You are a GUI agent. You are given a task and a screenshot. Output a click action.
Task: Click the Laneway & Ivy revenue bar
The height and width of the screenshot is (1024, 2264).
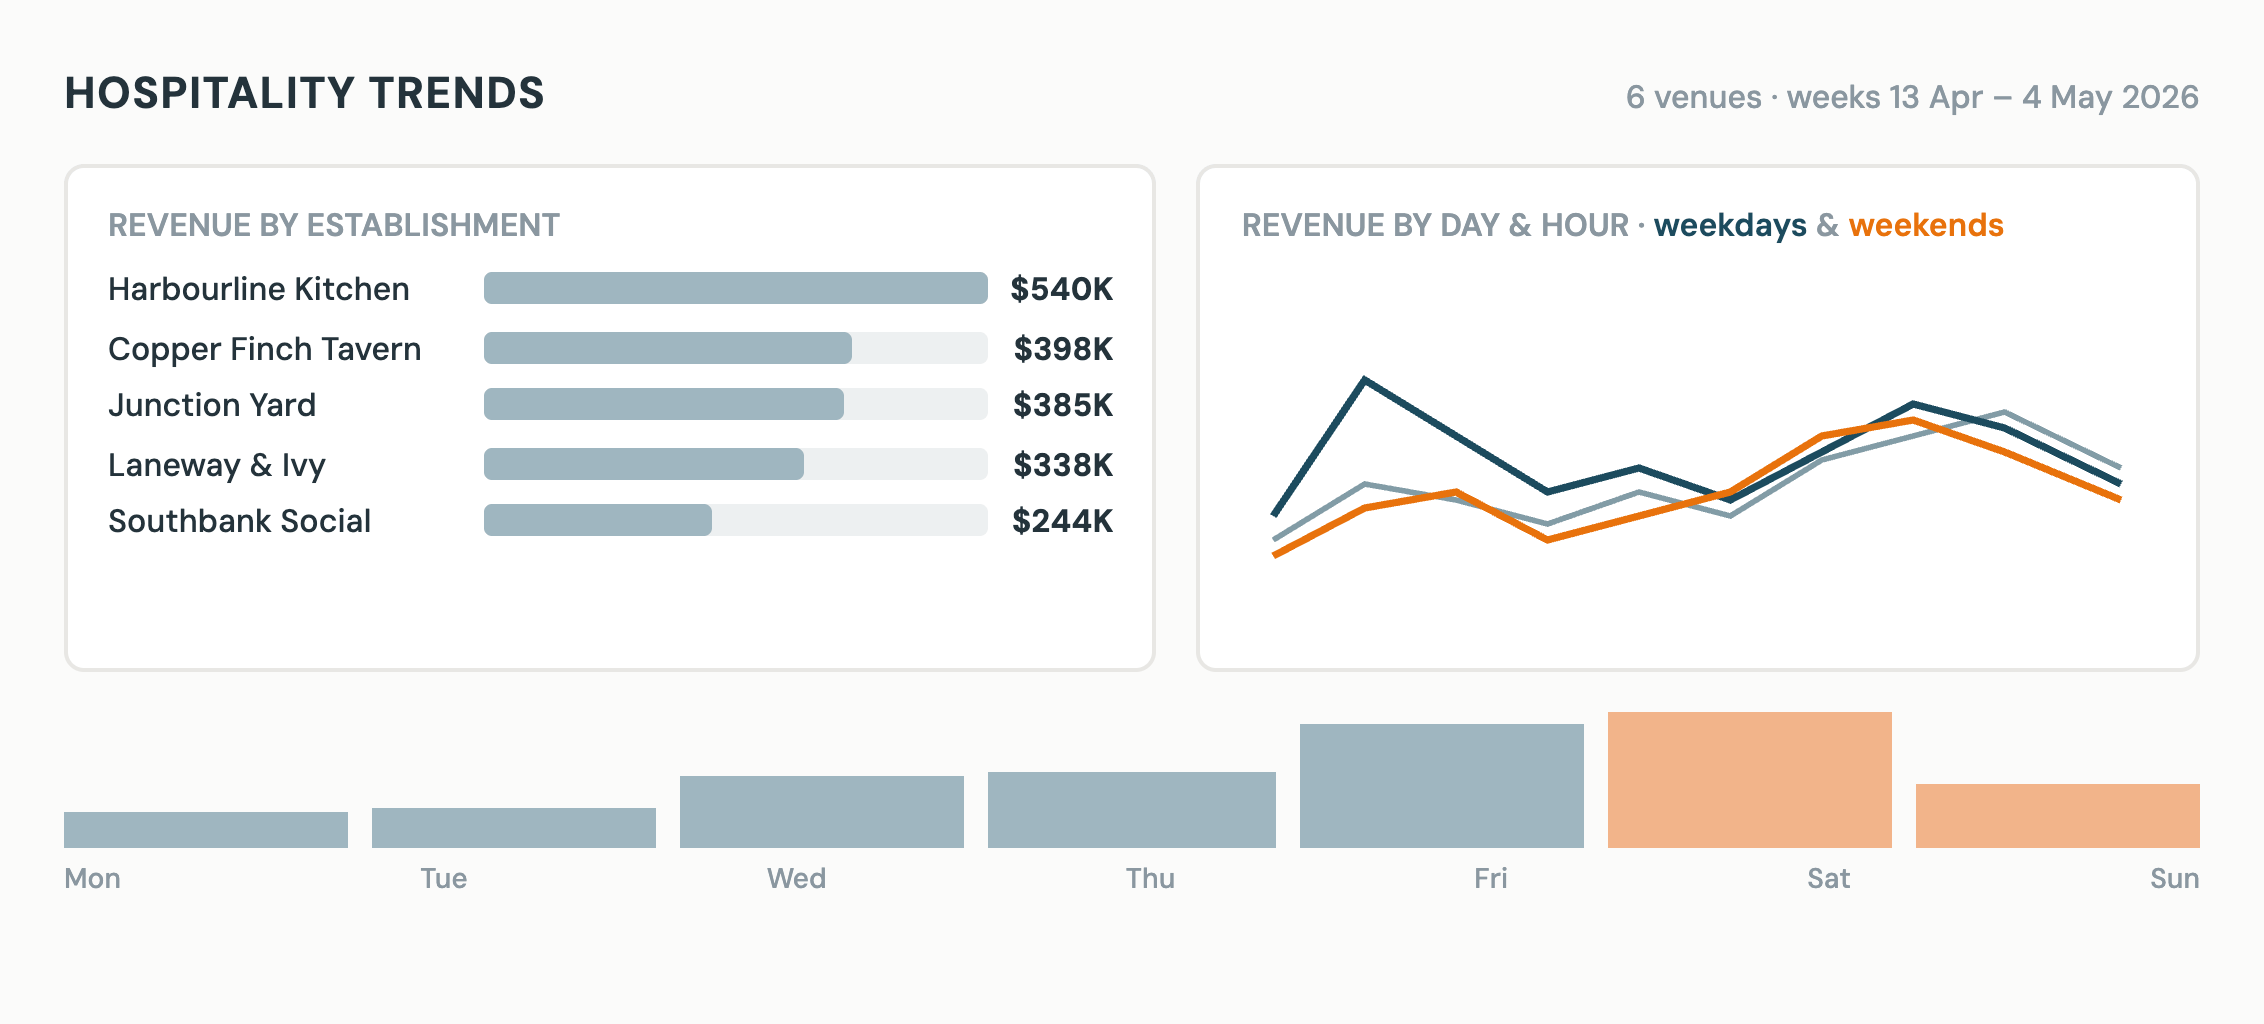point(644,464)
